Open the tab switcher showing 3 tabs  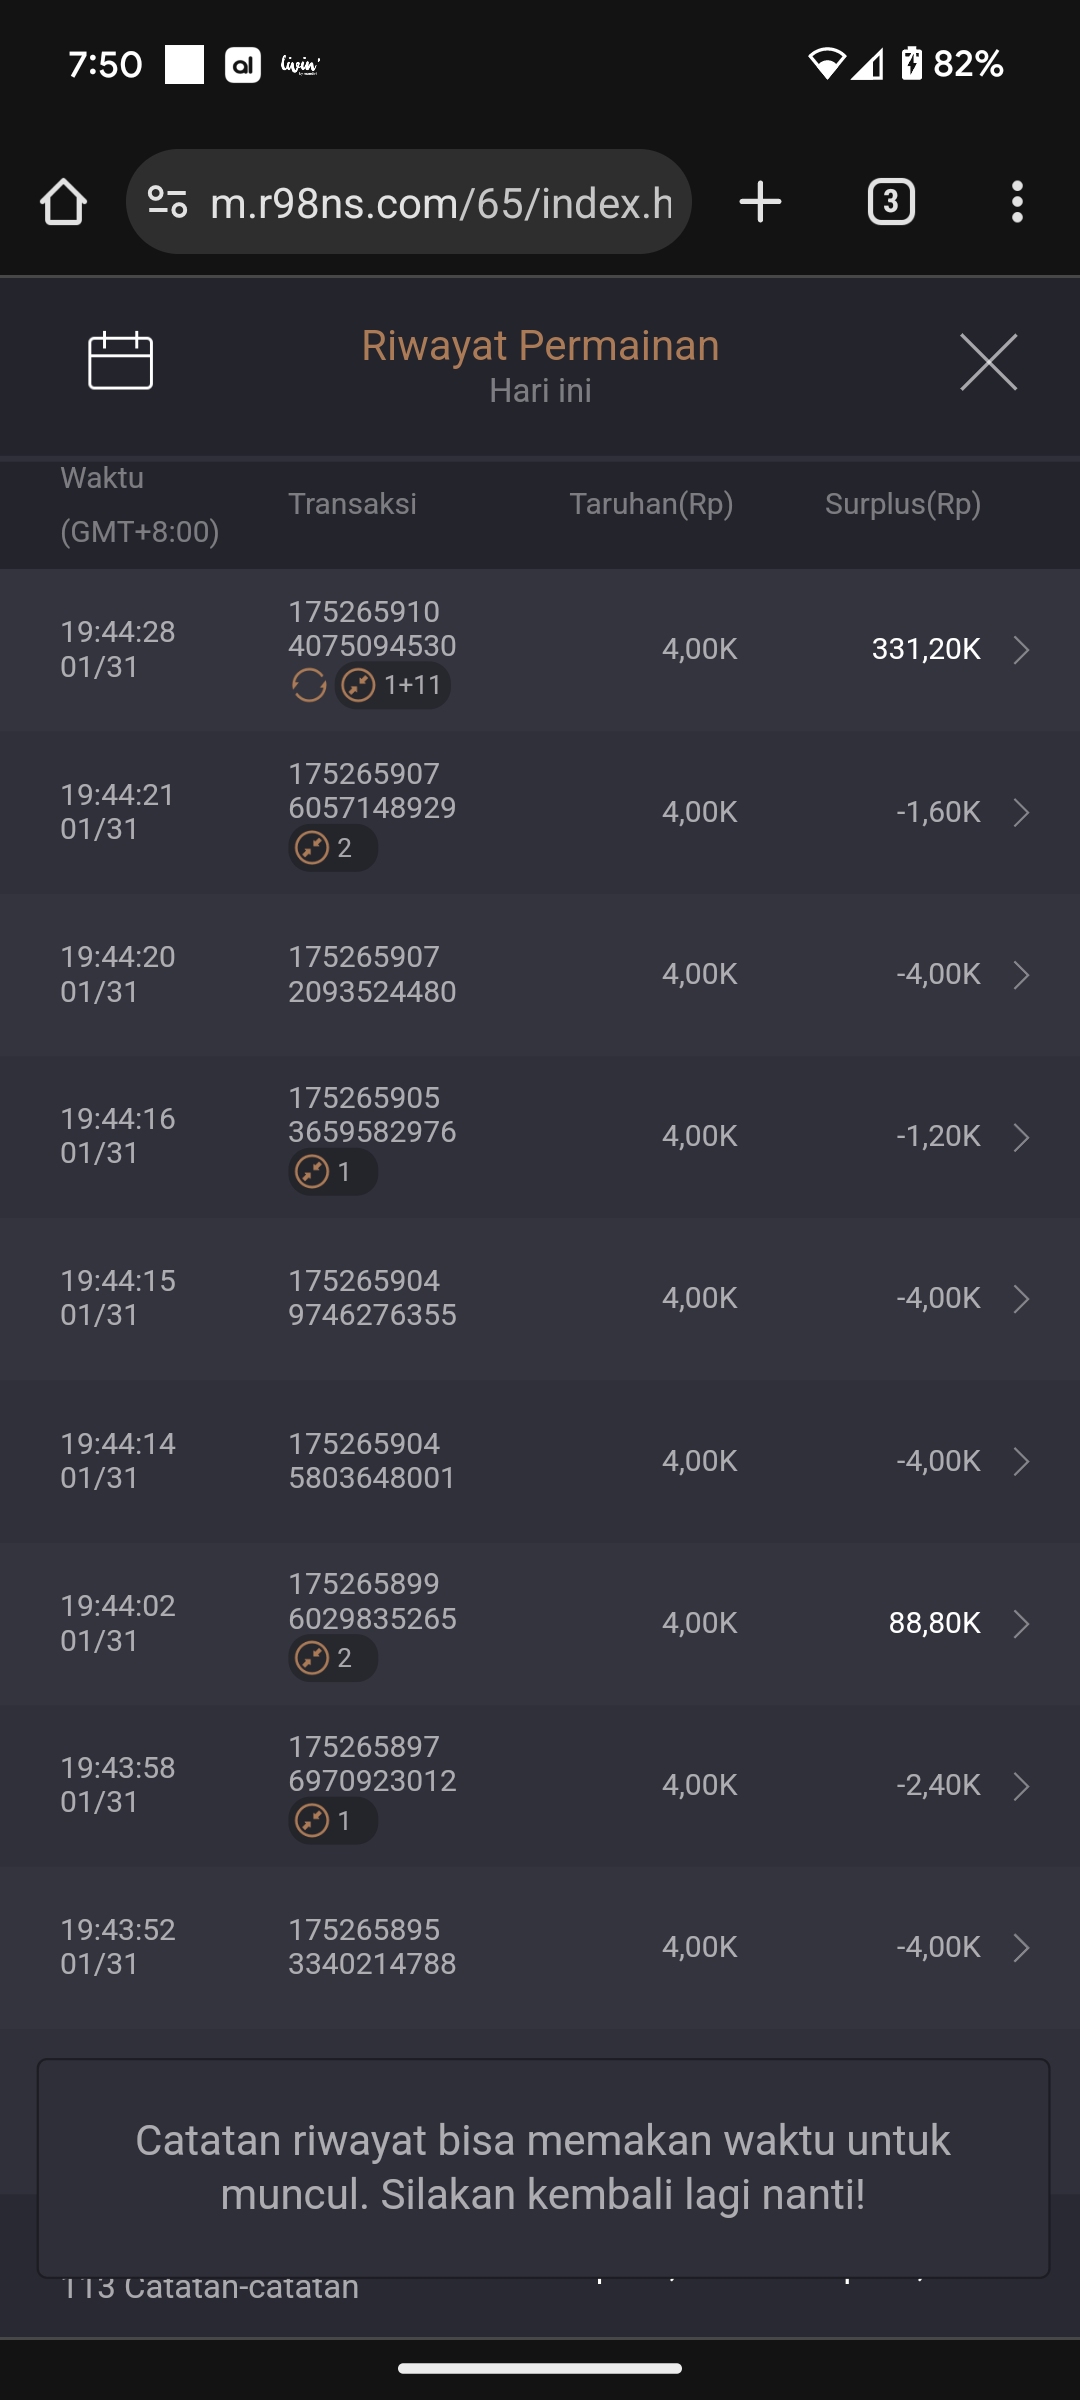point(891,202)
